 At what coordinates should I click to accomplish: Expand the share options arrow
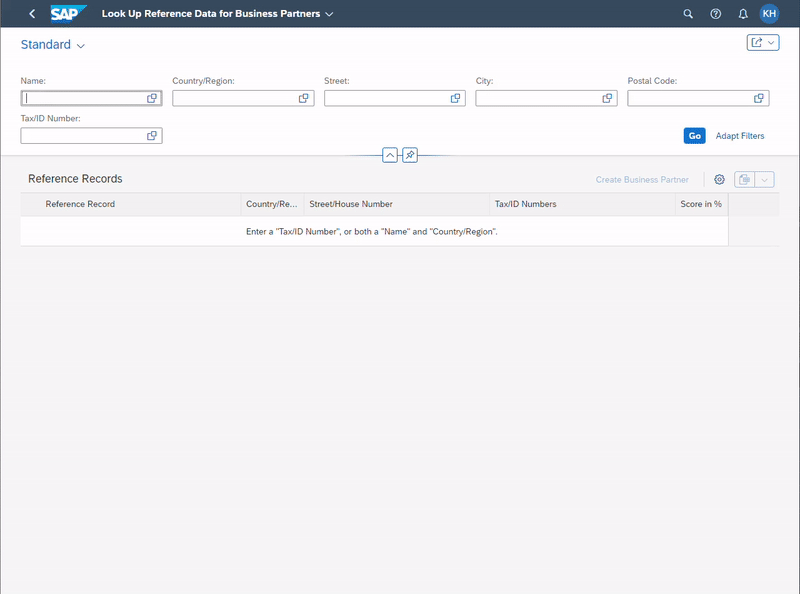[771, 43]
